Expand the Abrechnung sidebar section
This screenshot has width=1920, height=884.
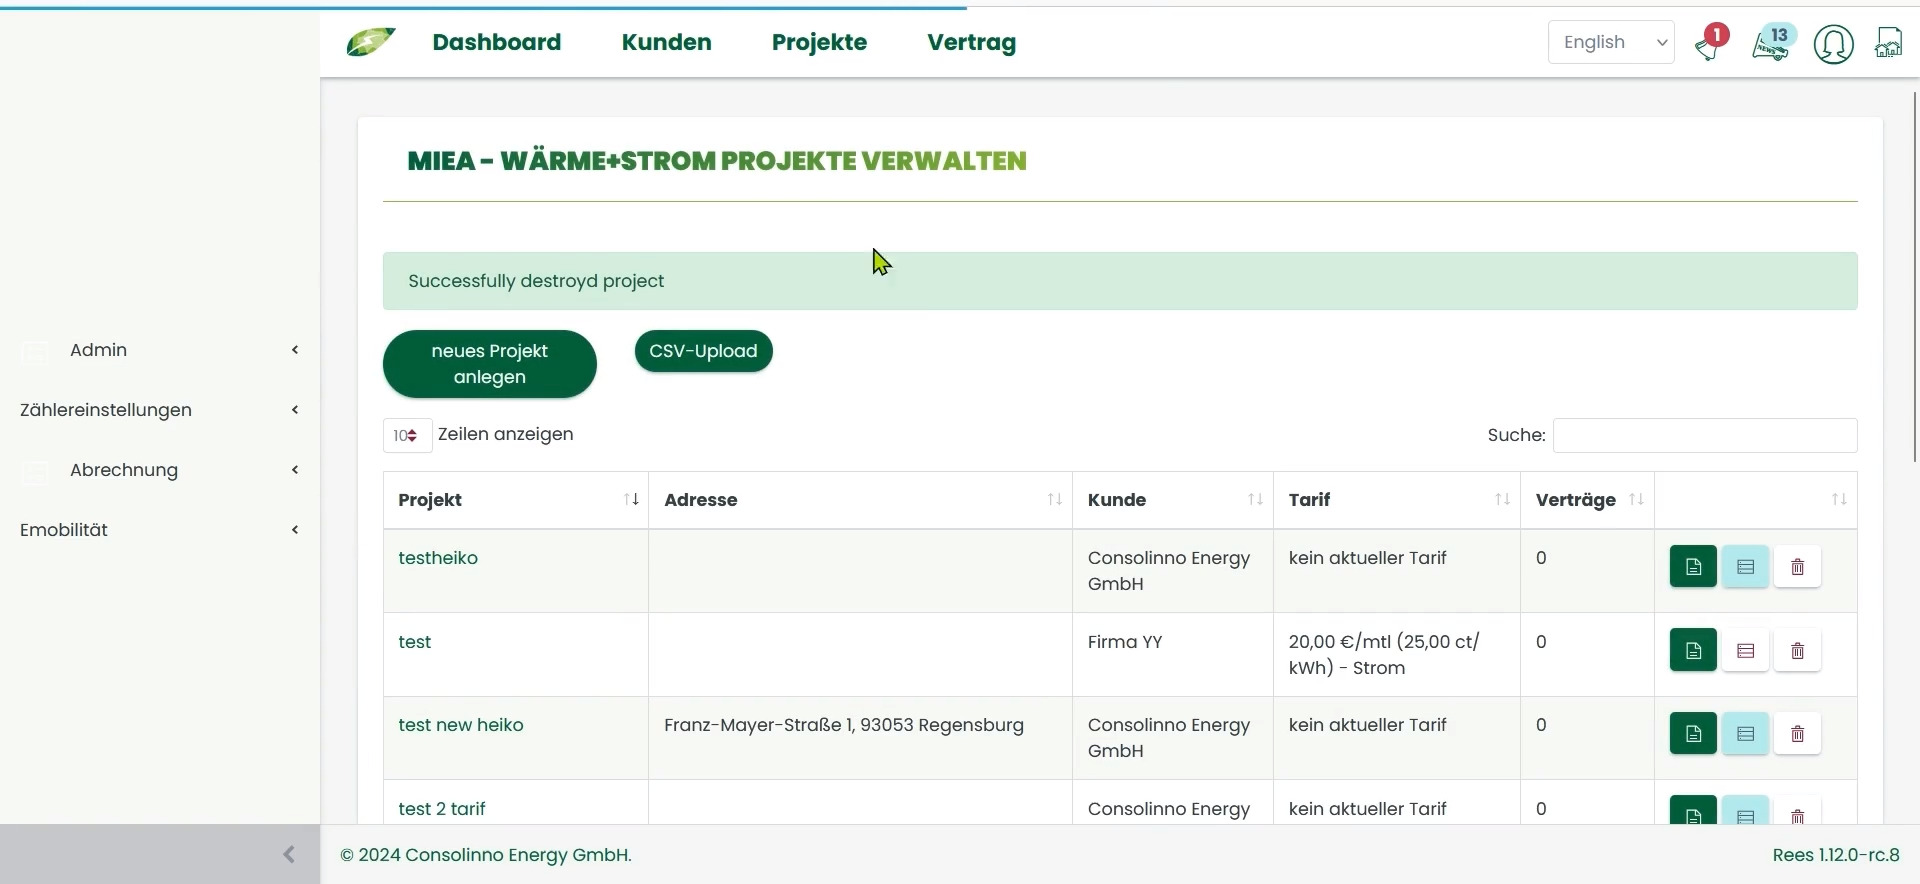160,470
